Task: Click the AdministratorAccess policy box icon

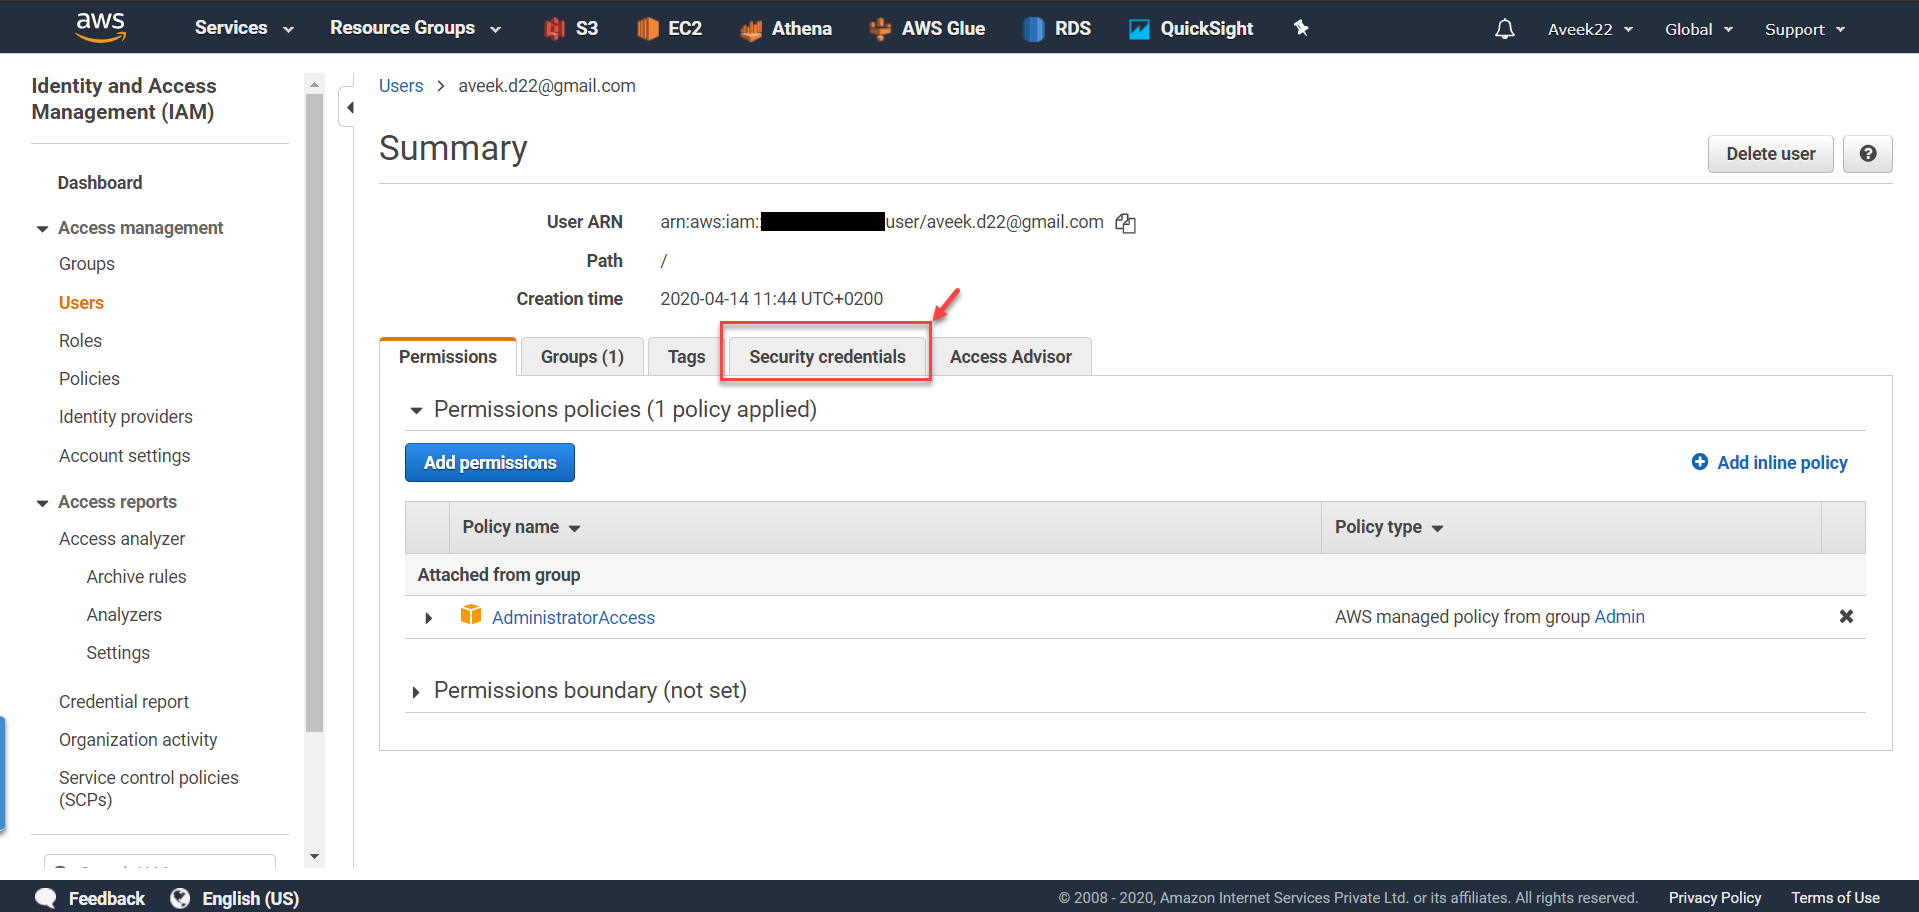Action: point(471,615)
